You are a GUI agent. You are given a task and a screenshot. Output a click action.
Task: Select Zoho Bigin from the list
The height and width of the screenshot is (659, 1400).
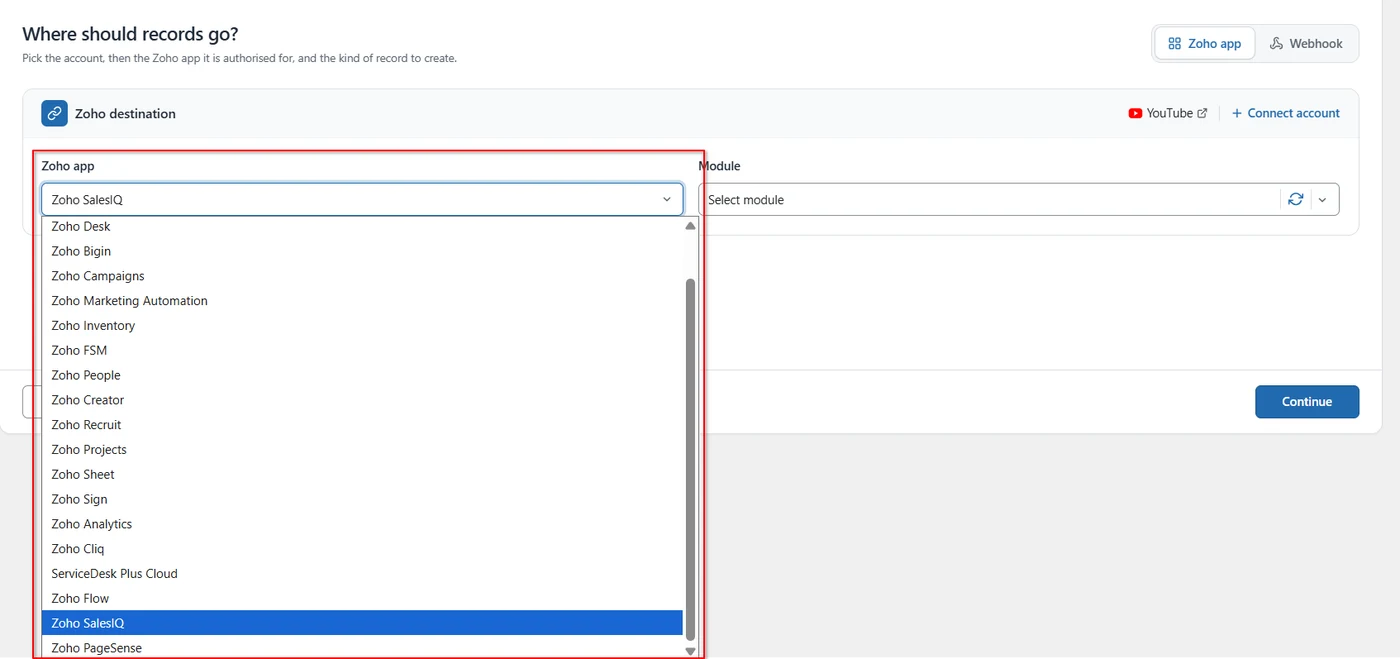click(362, 251)
